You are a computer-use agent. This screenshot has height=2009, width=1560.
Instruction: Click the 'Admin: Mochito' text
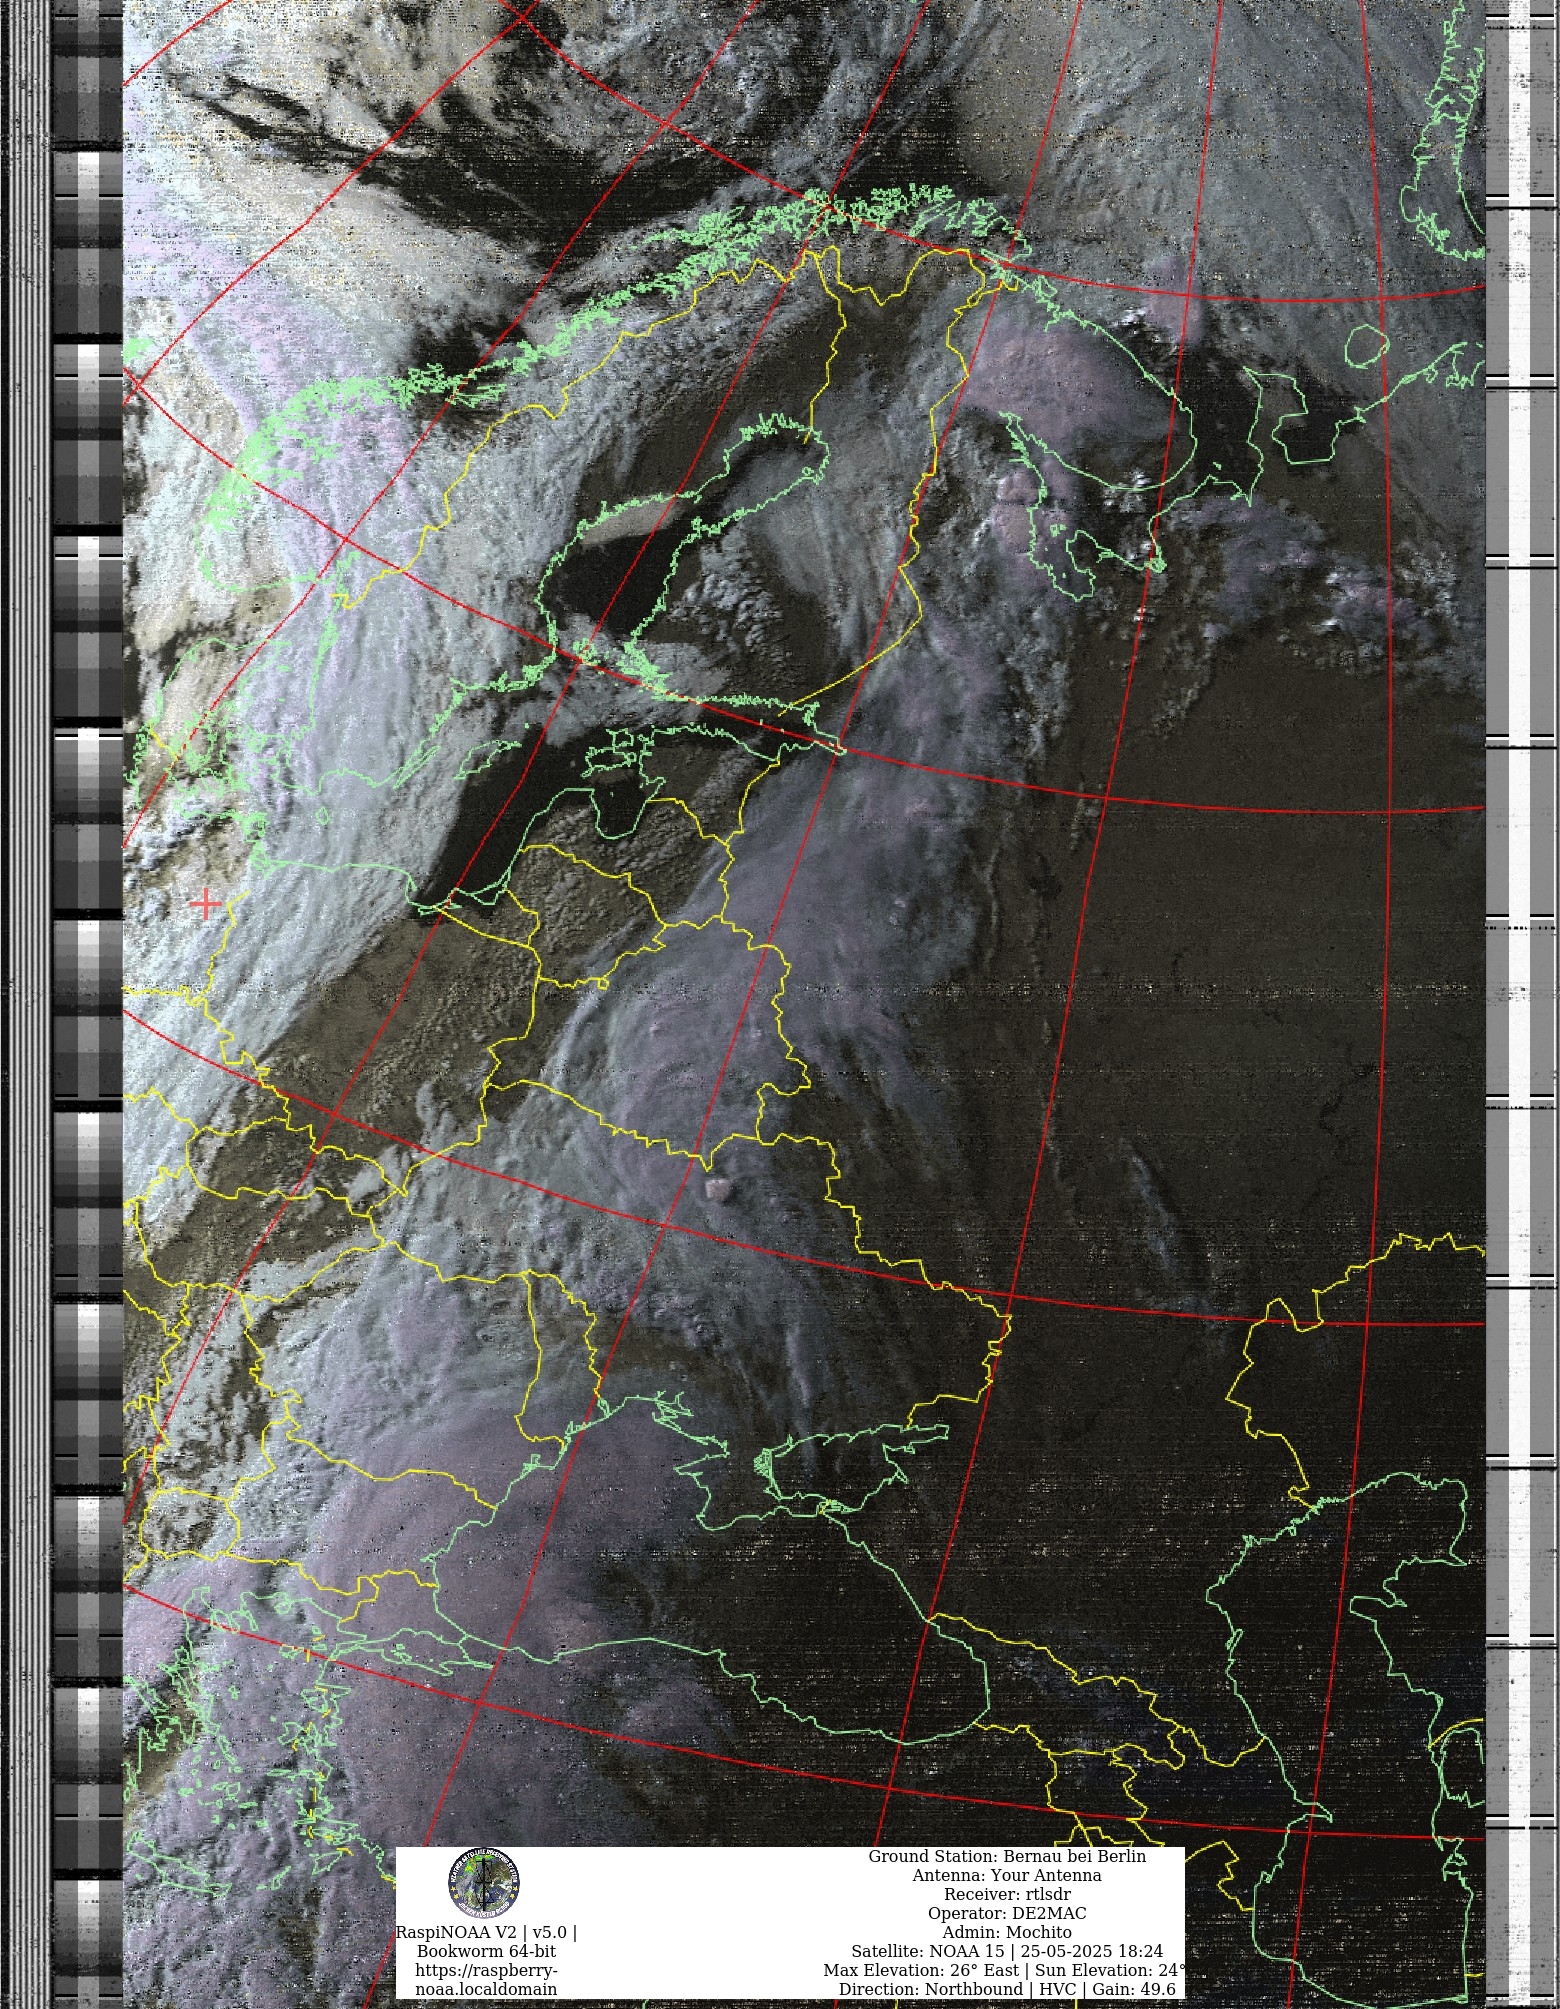pyautogui.click(x=1007, y=1932)
